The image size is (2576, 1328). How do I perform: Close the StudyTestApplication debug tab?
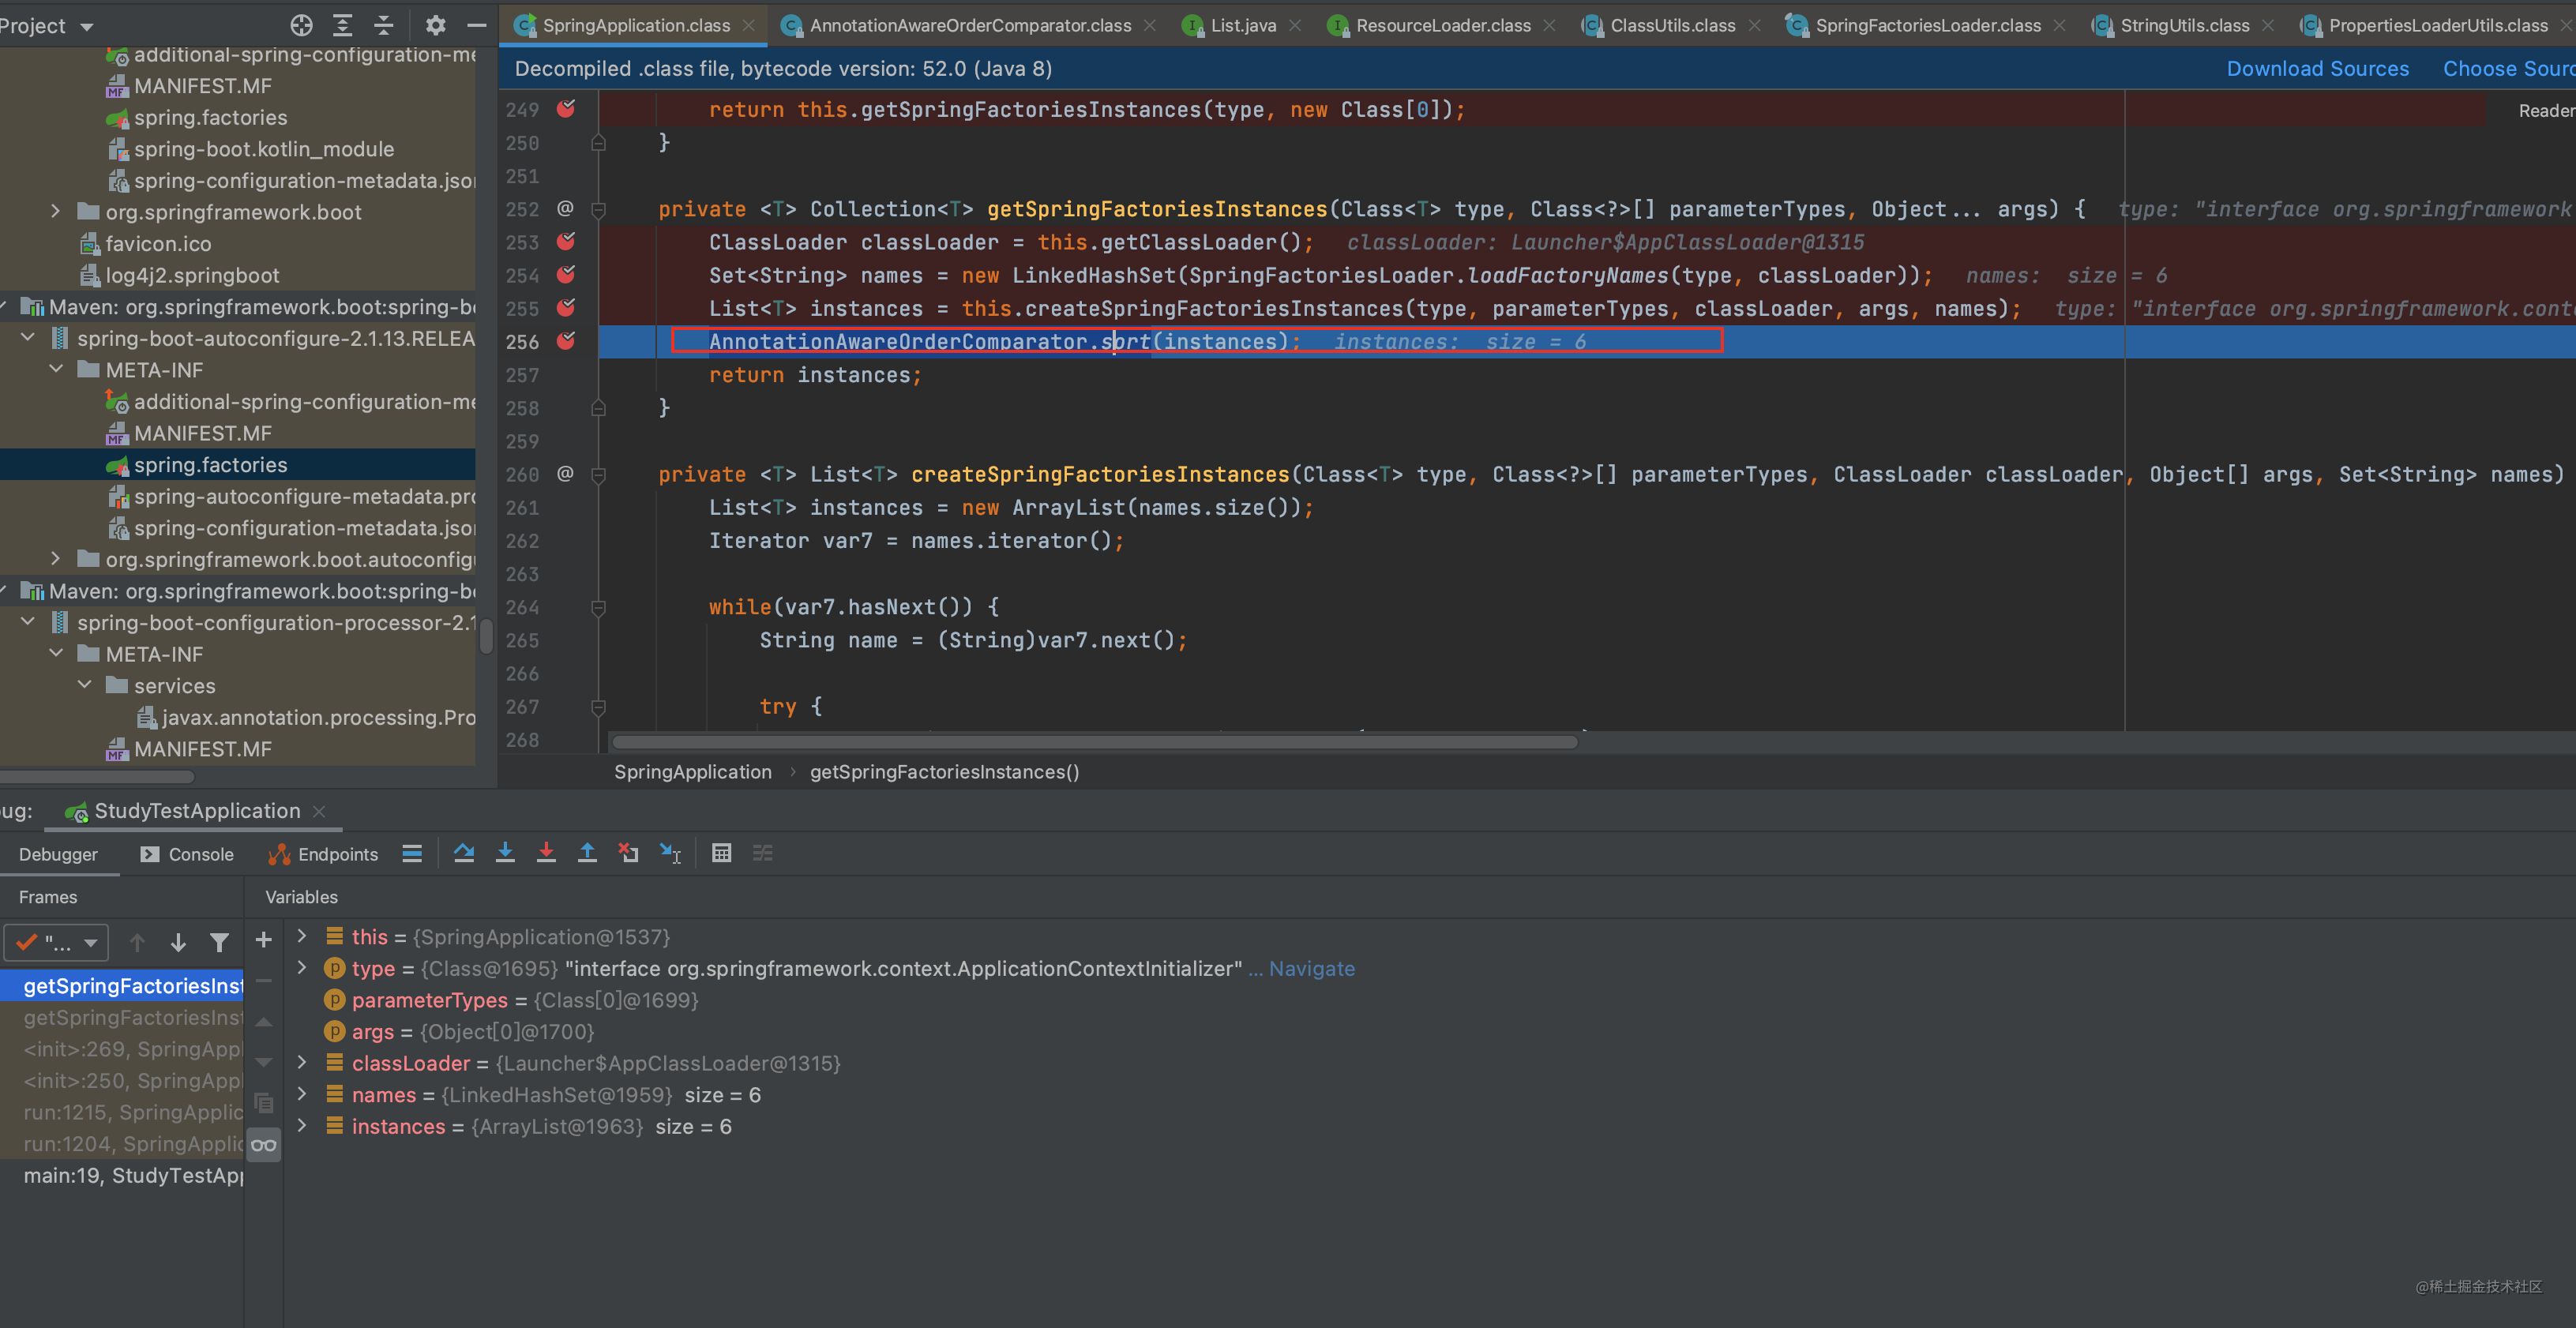point(319,811)
